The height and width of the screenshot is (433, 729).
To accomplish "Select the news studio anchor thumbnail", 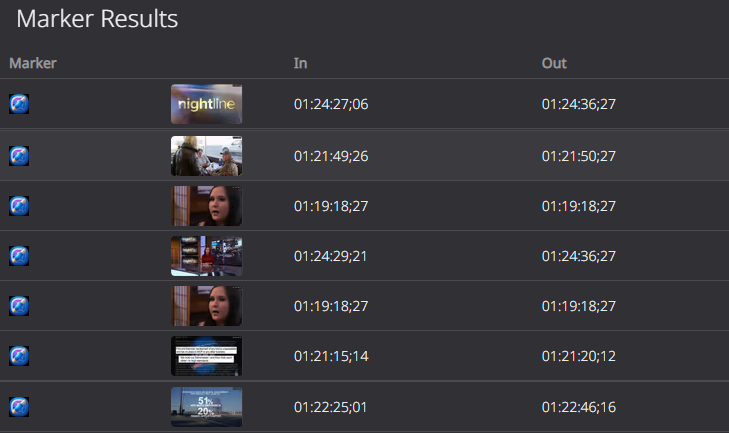I will coord(206,256).
